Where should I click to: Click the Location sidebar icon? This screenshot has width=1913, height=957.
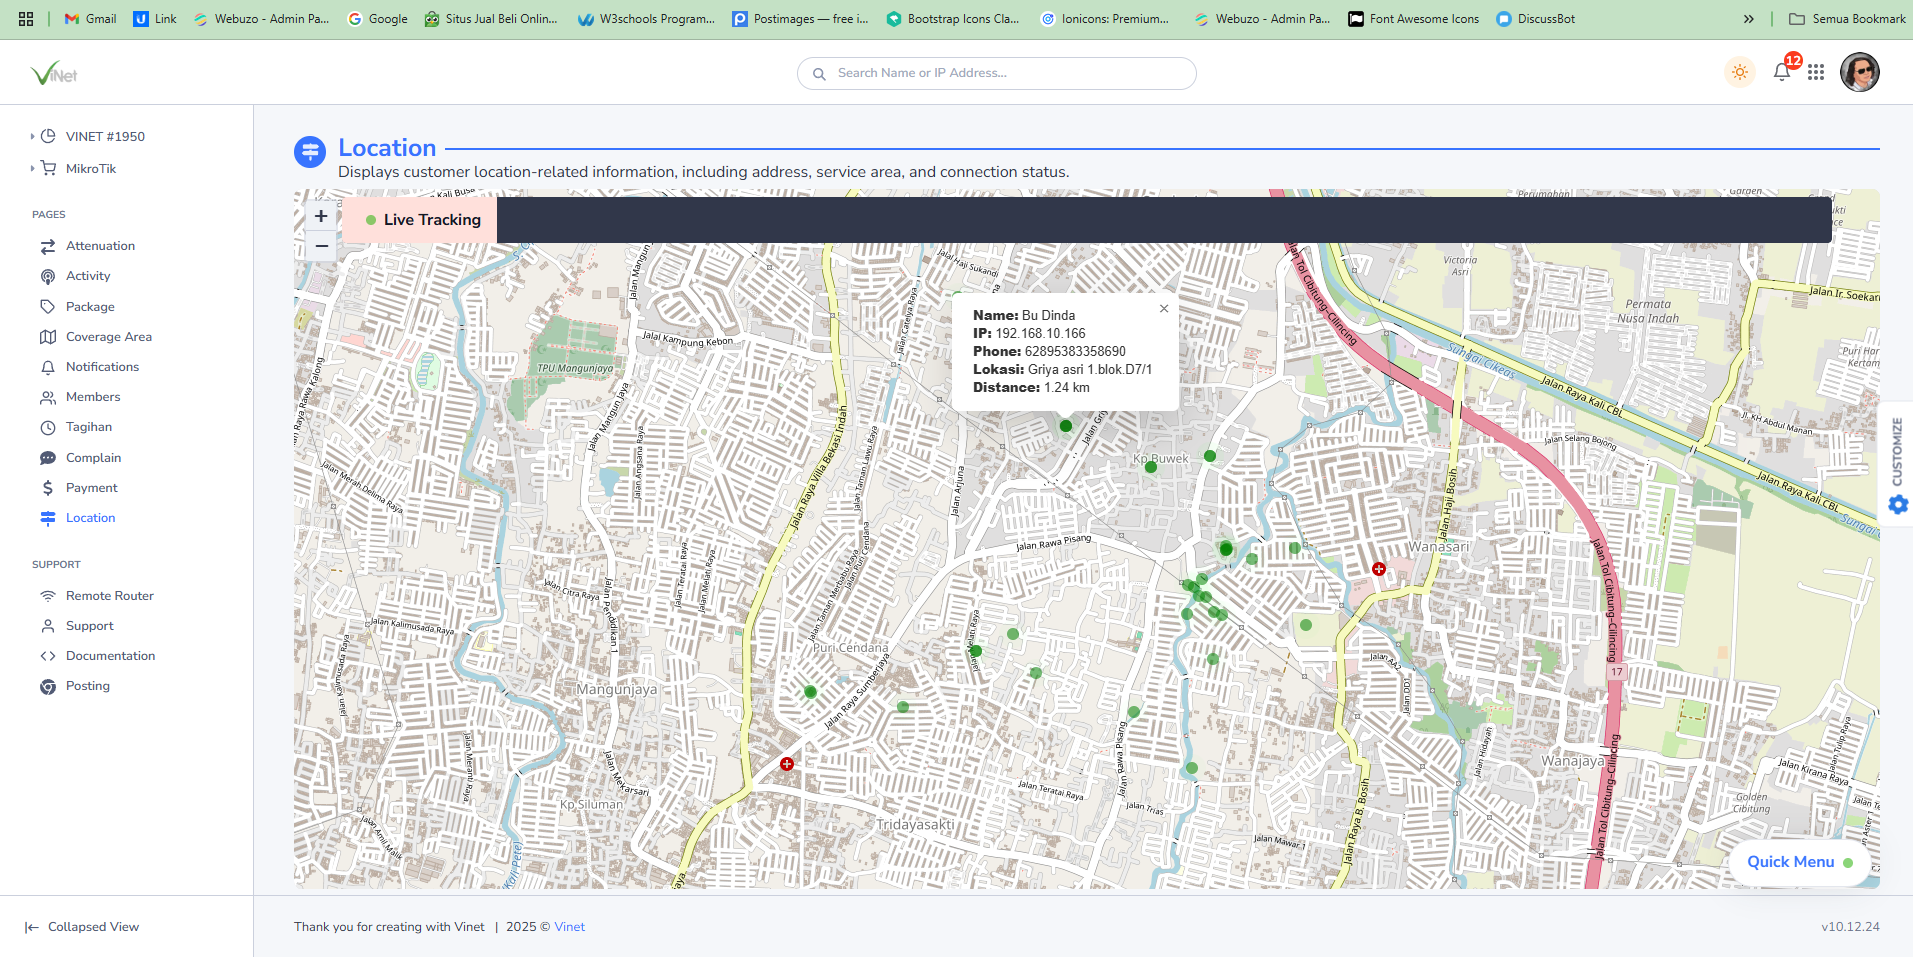tap(48, 518)
